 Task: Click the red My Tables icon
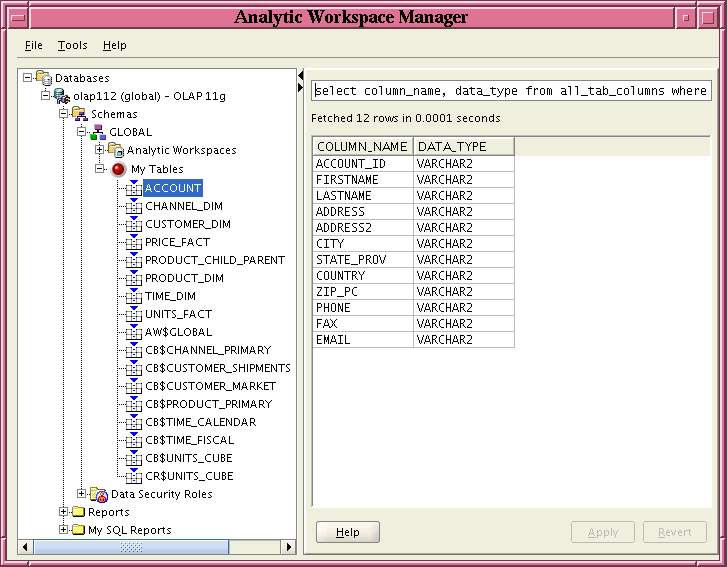pos(118,169)
